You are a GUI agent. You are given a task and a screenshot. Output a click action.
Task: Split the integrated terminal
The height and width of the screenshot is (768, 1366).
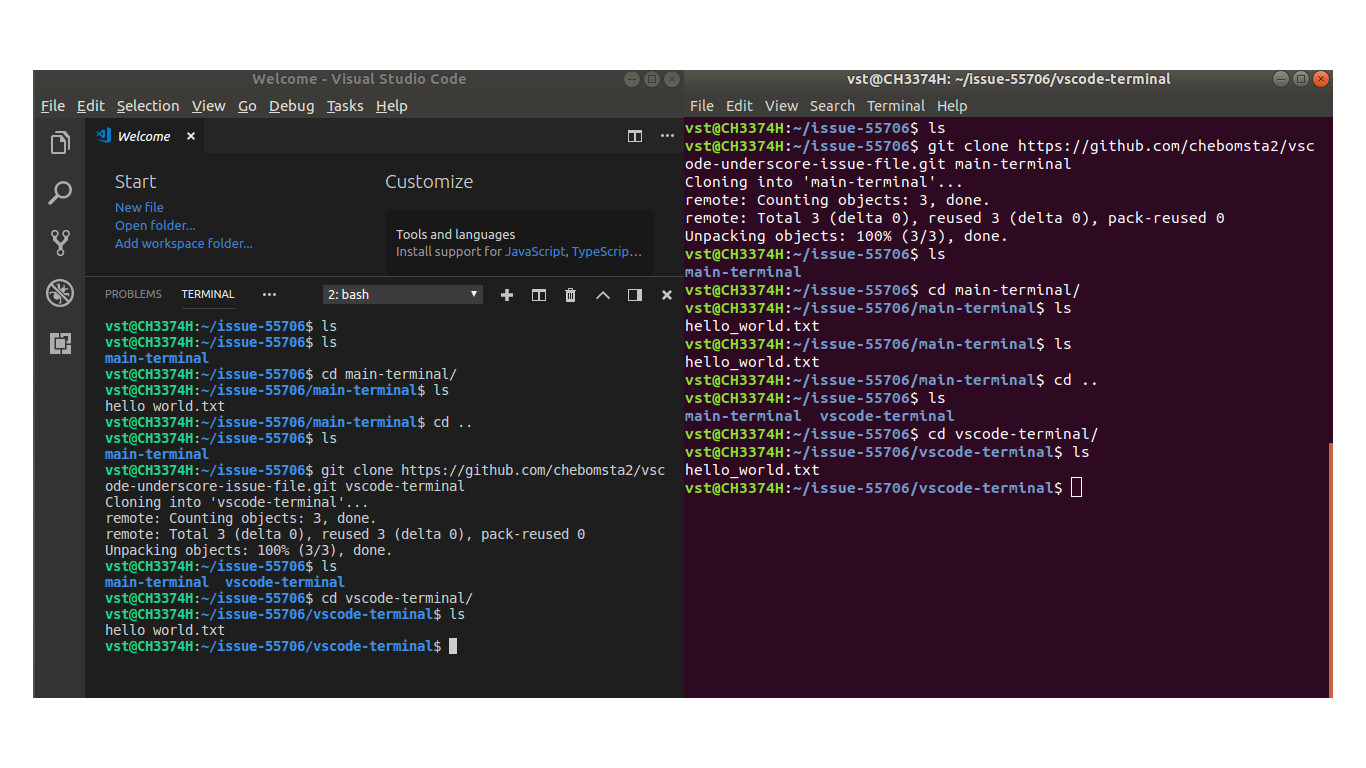click(538, 295)
